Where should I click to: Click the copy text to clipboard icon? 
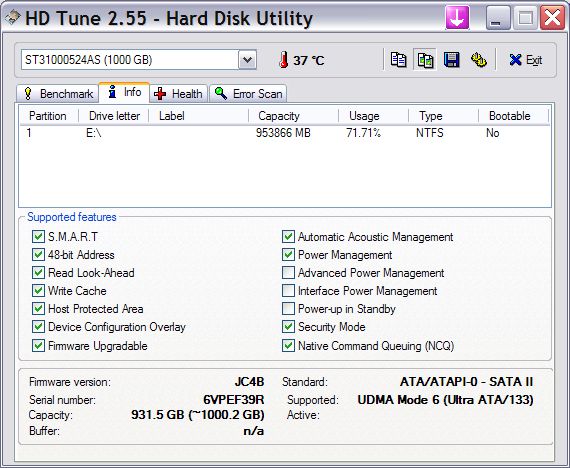coord(398,60)
